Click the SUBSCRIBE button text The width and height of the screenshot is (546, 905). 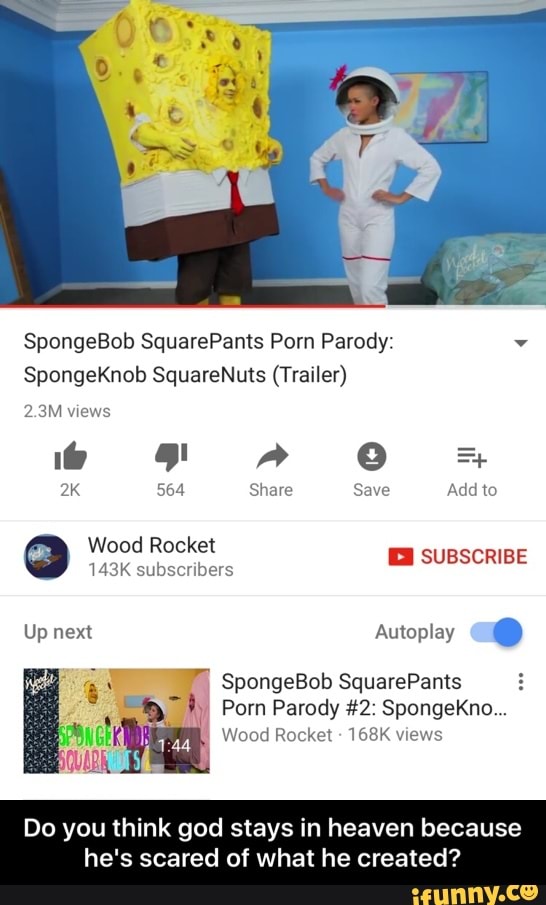pyautogui.click(x=474, y=556)
